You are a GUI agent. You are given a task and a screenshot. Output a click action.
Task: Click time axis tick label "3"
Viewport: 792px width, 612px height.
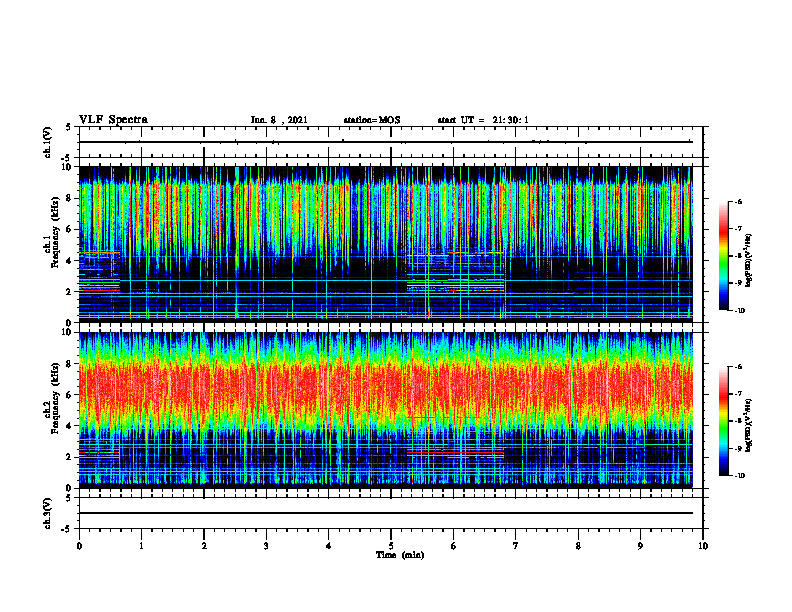pyautogui.click(x=266, y=546)
